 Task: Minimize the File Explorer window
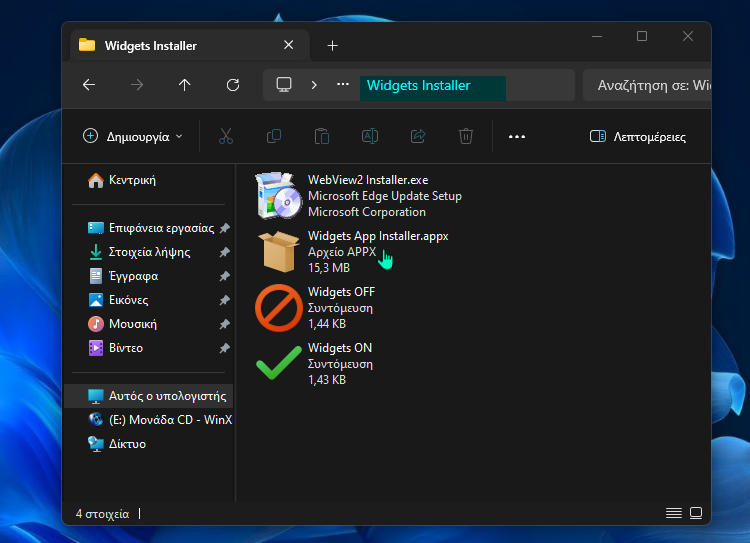pos(597,36)
